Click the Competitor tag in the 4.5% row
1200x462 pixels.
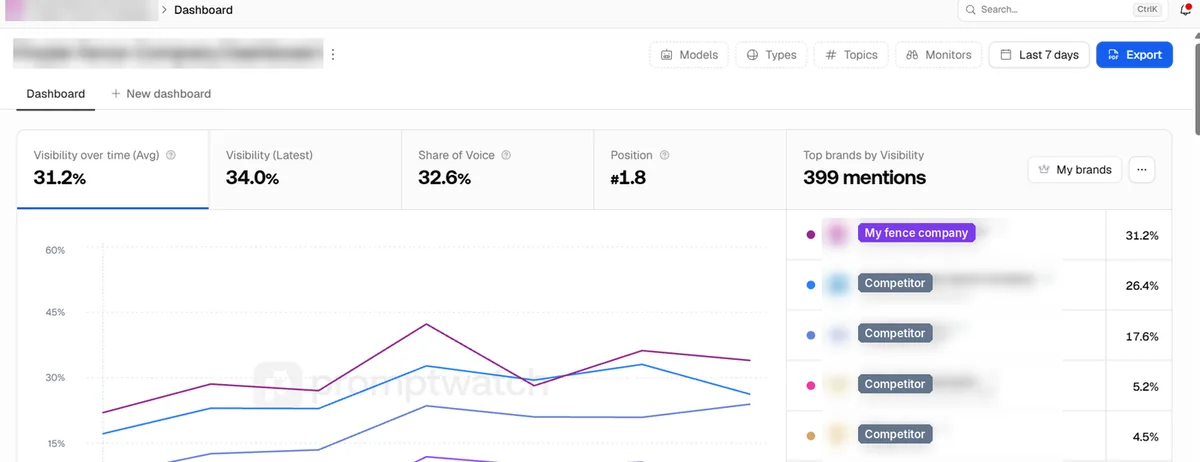(895, 434)
